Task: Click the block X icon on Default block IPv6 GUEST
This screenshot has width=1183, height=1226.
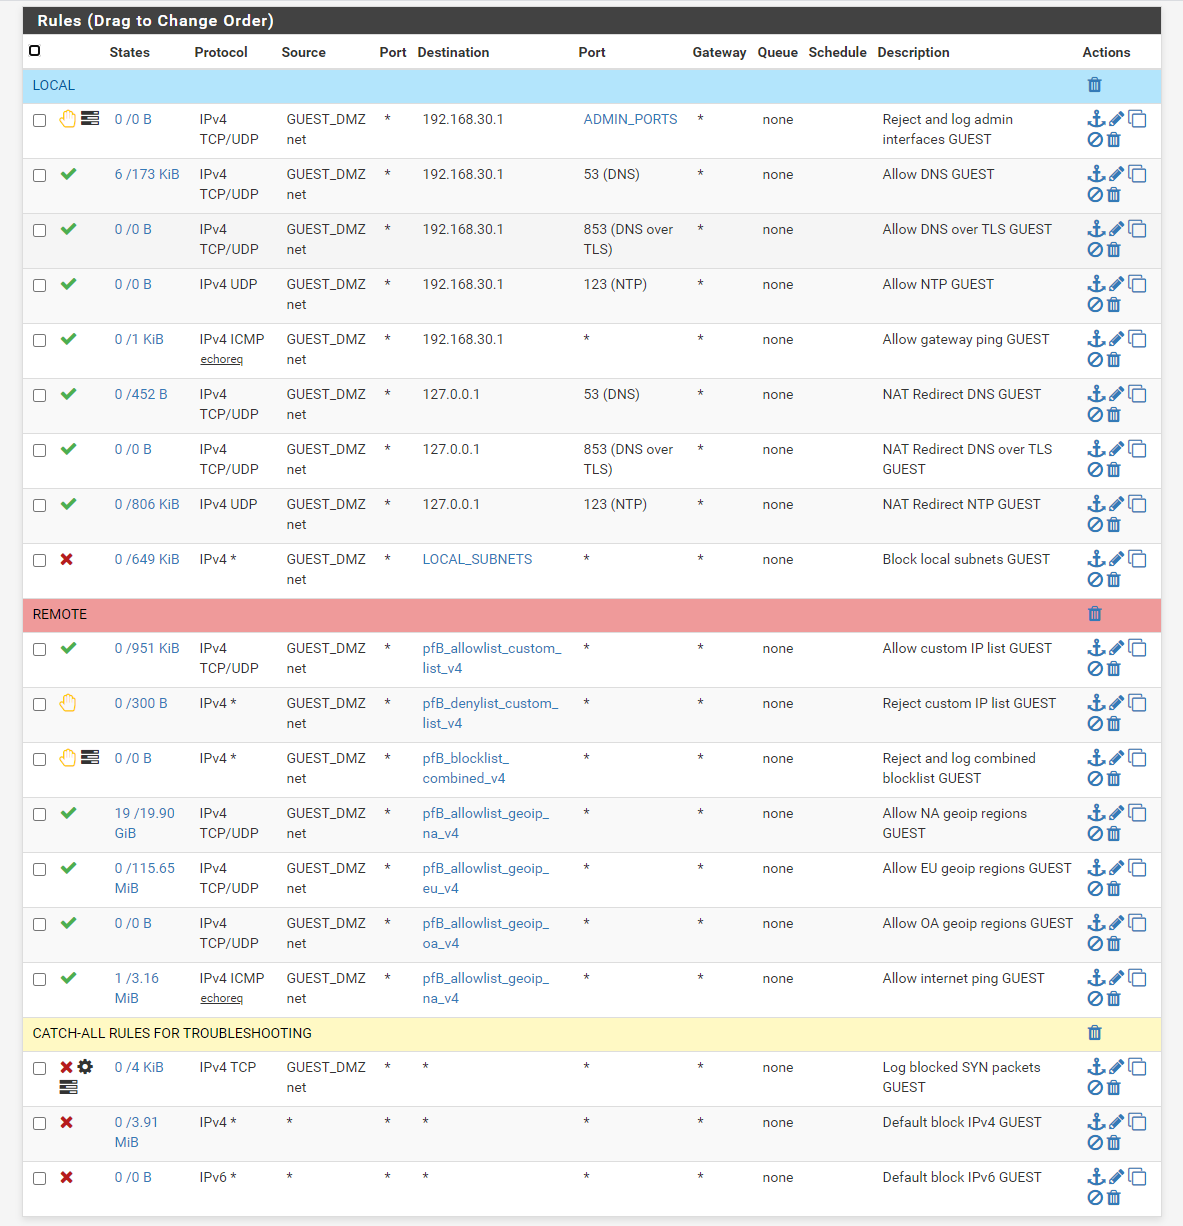Action: tap(66, 1177)
